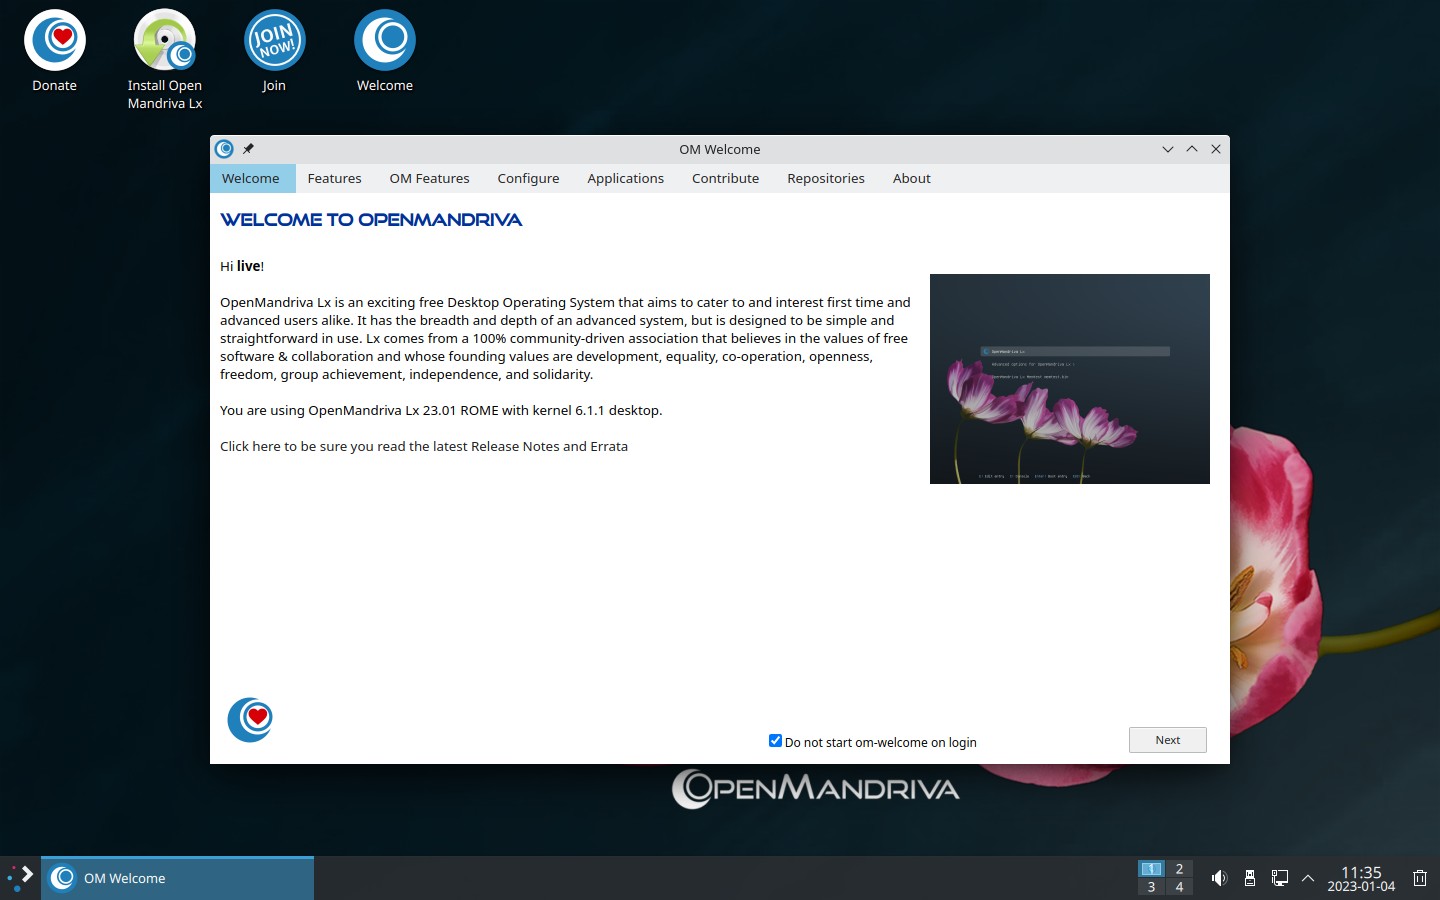Open the OM Features tab
This screenshot has height=900, width=1440.
(x=430, y=178)
